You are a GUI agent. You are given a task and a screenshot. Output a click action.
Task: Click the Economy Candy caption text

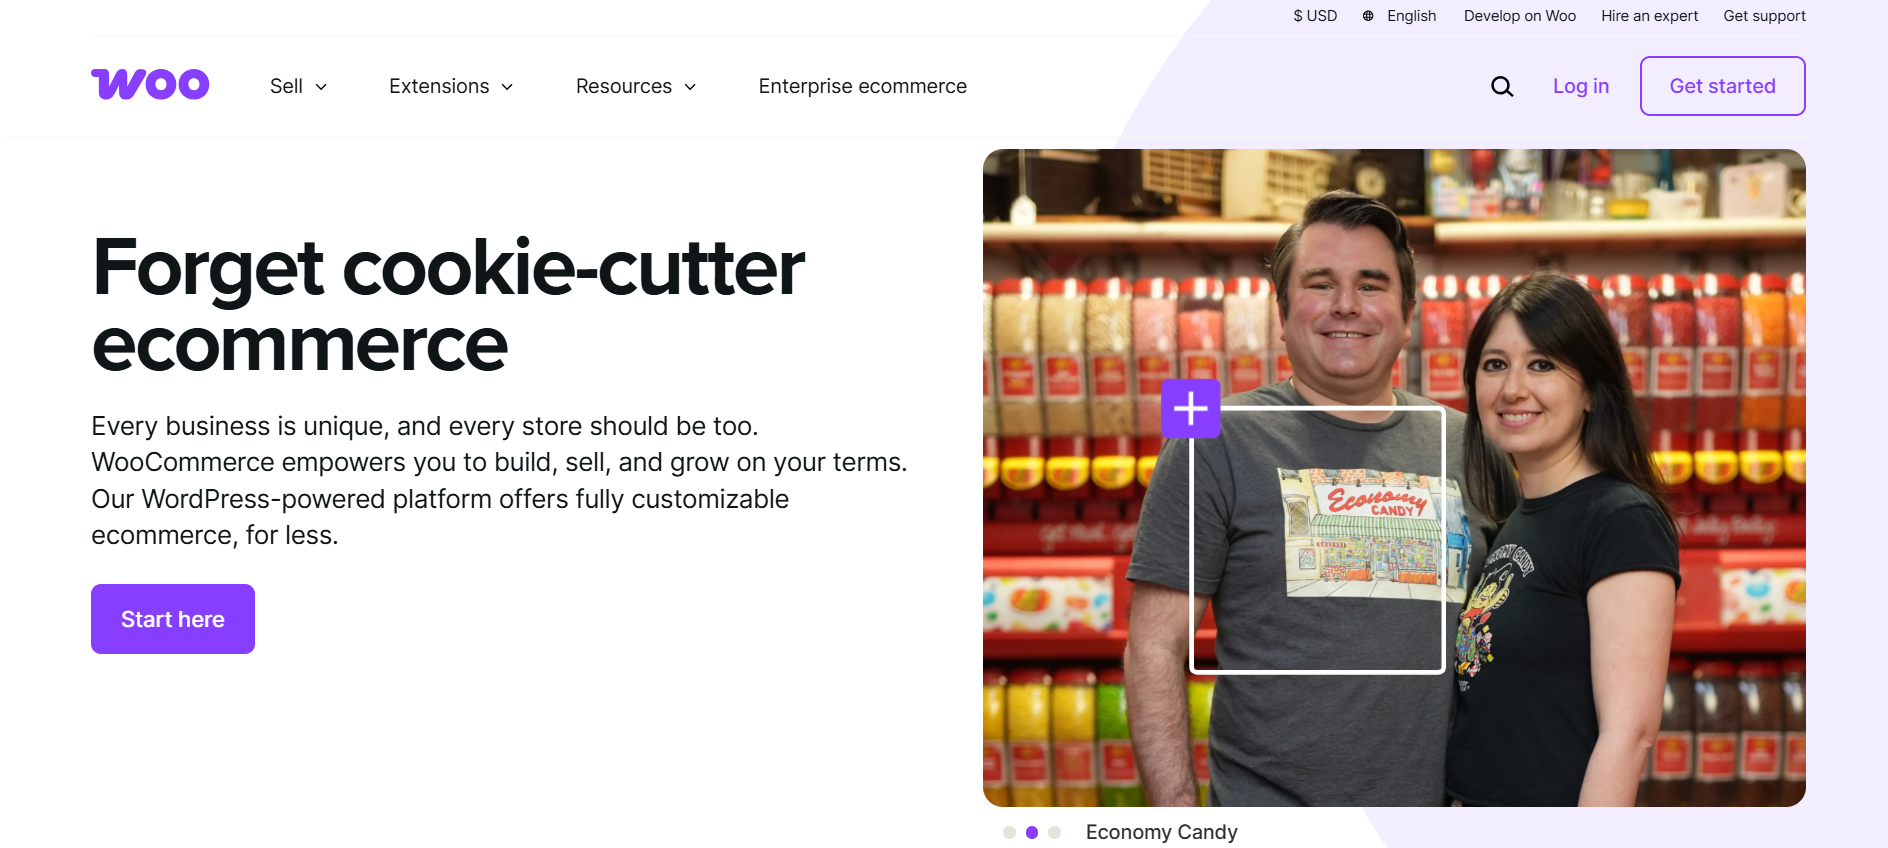(1161, 832)
